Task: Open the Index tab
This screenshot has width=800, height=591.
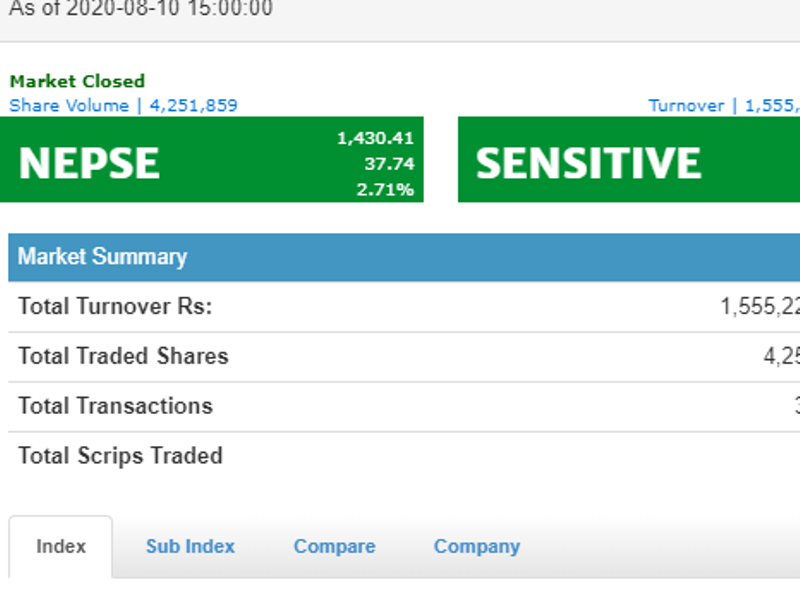Action: coord(61,547)
